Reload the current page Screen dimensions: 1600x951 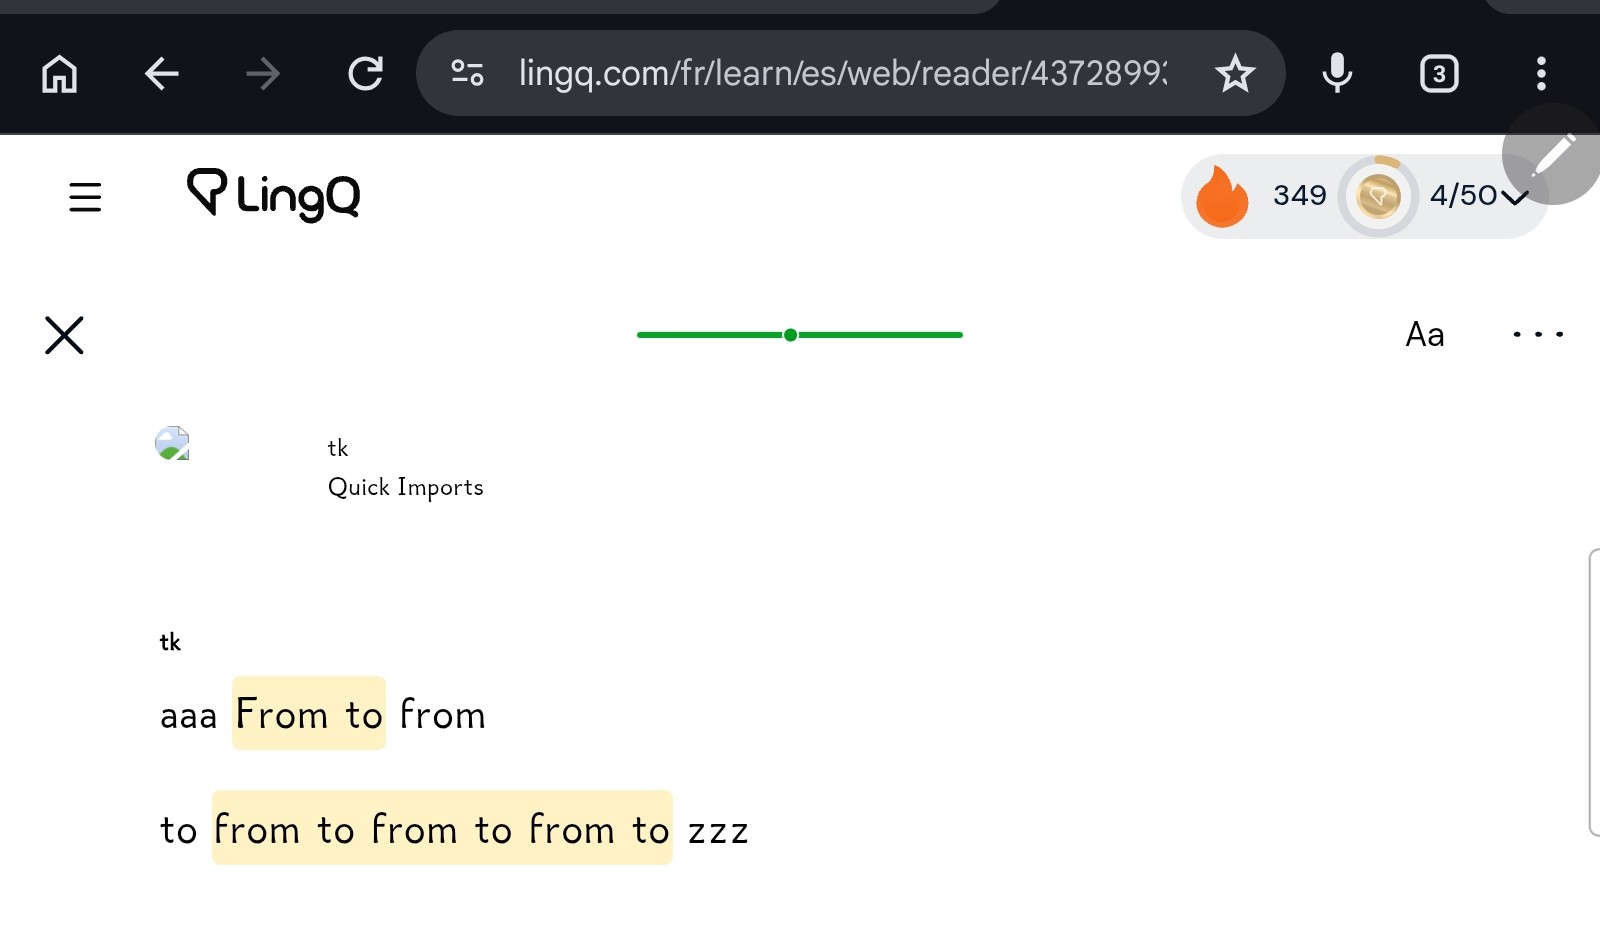pyautogui.click(x=365, y=73)
